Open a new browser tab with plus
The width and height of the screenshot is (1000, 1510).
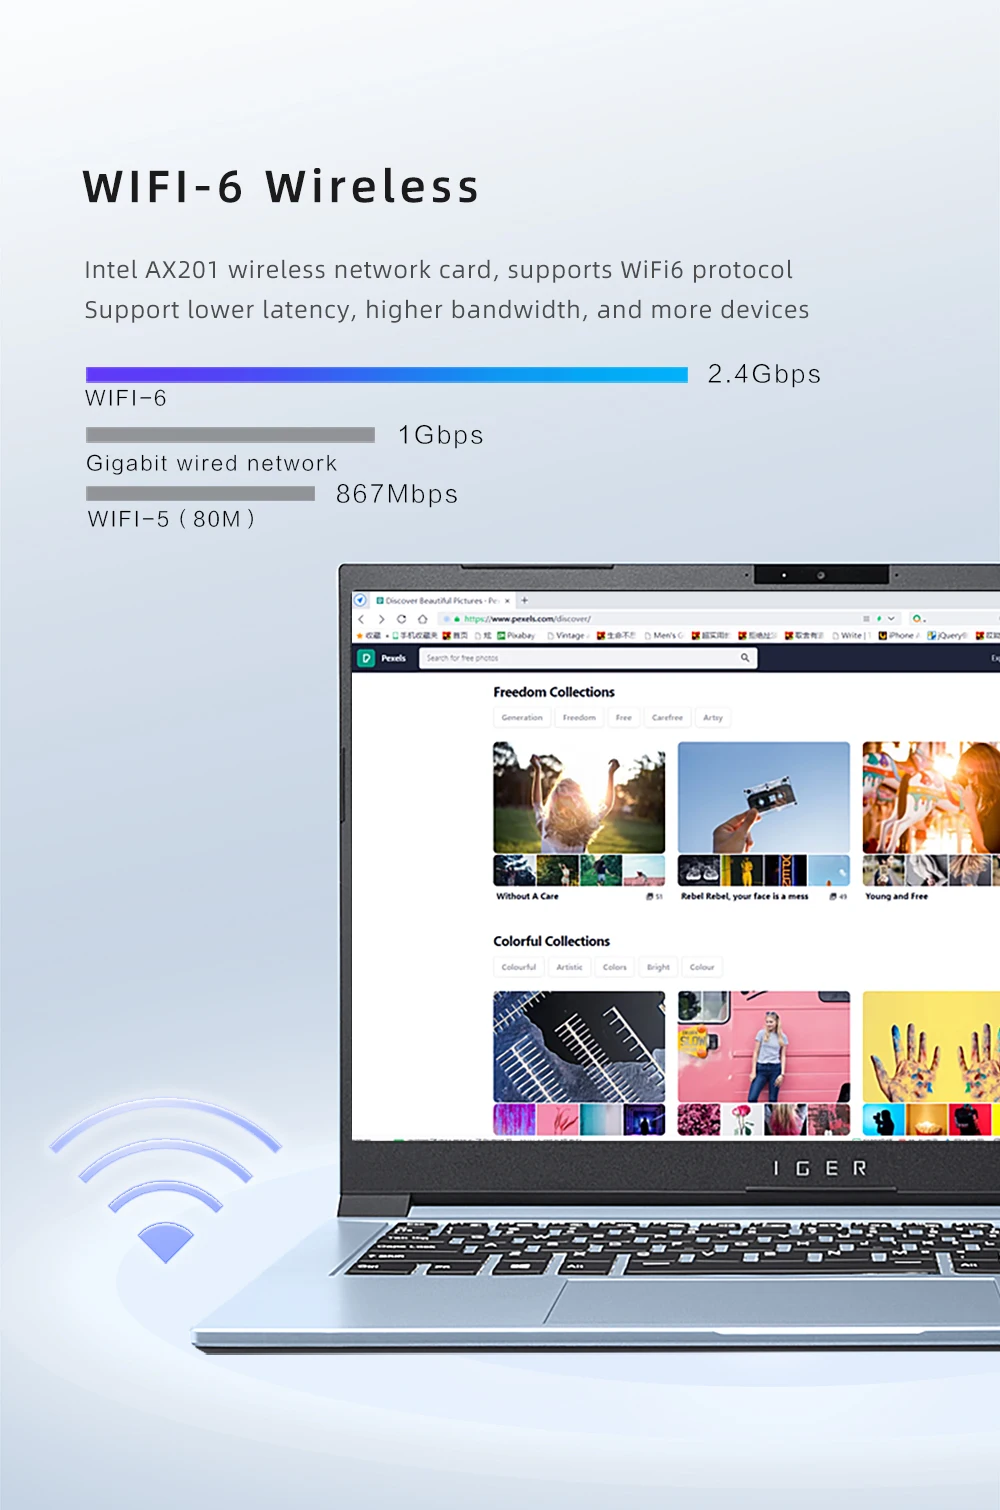(524, 600)
